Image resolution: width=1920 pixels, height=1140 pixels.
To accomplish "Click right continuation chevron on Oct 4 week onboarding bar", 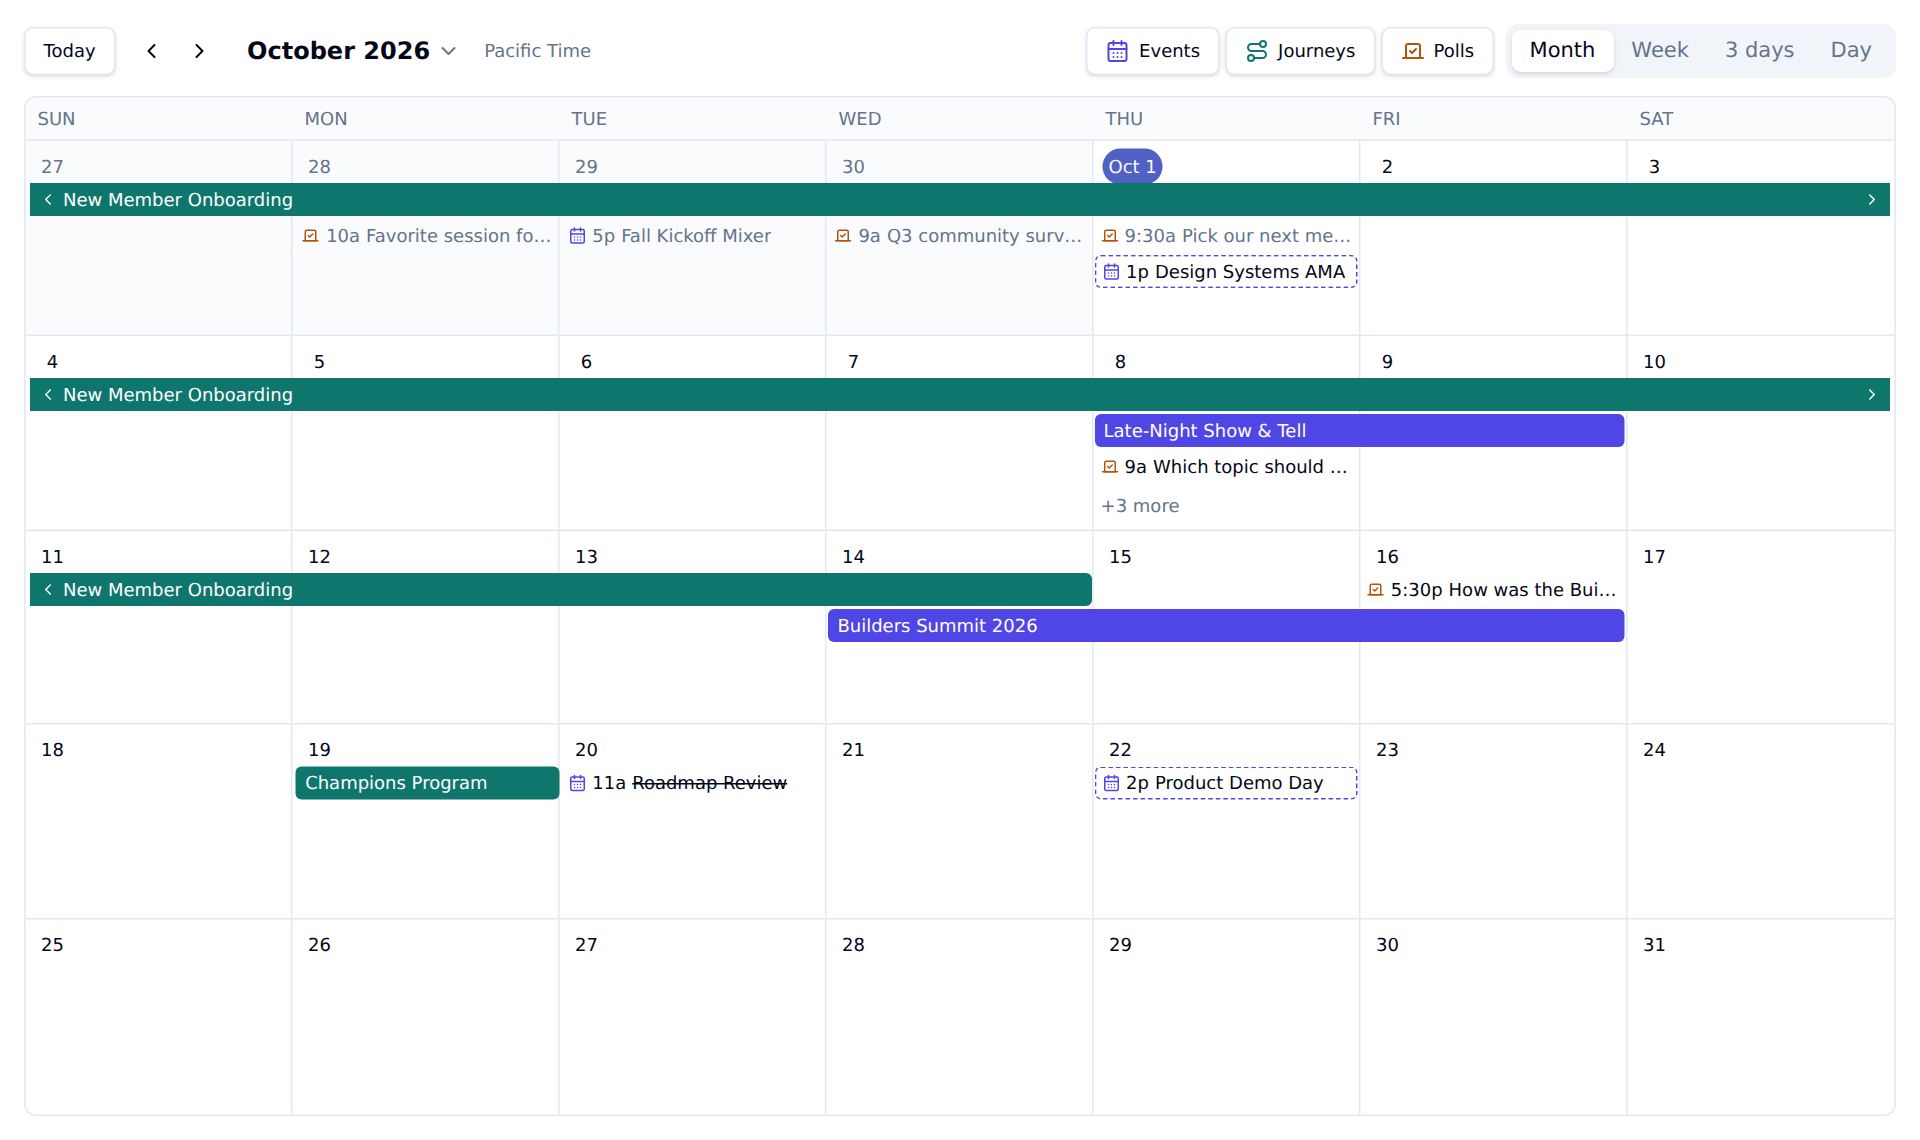I will 1872,395.
